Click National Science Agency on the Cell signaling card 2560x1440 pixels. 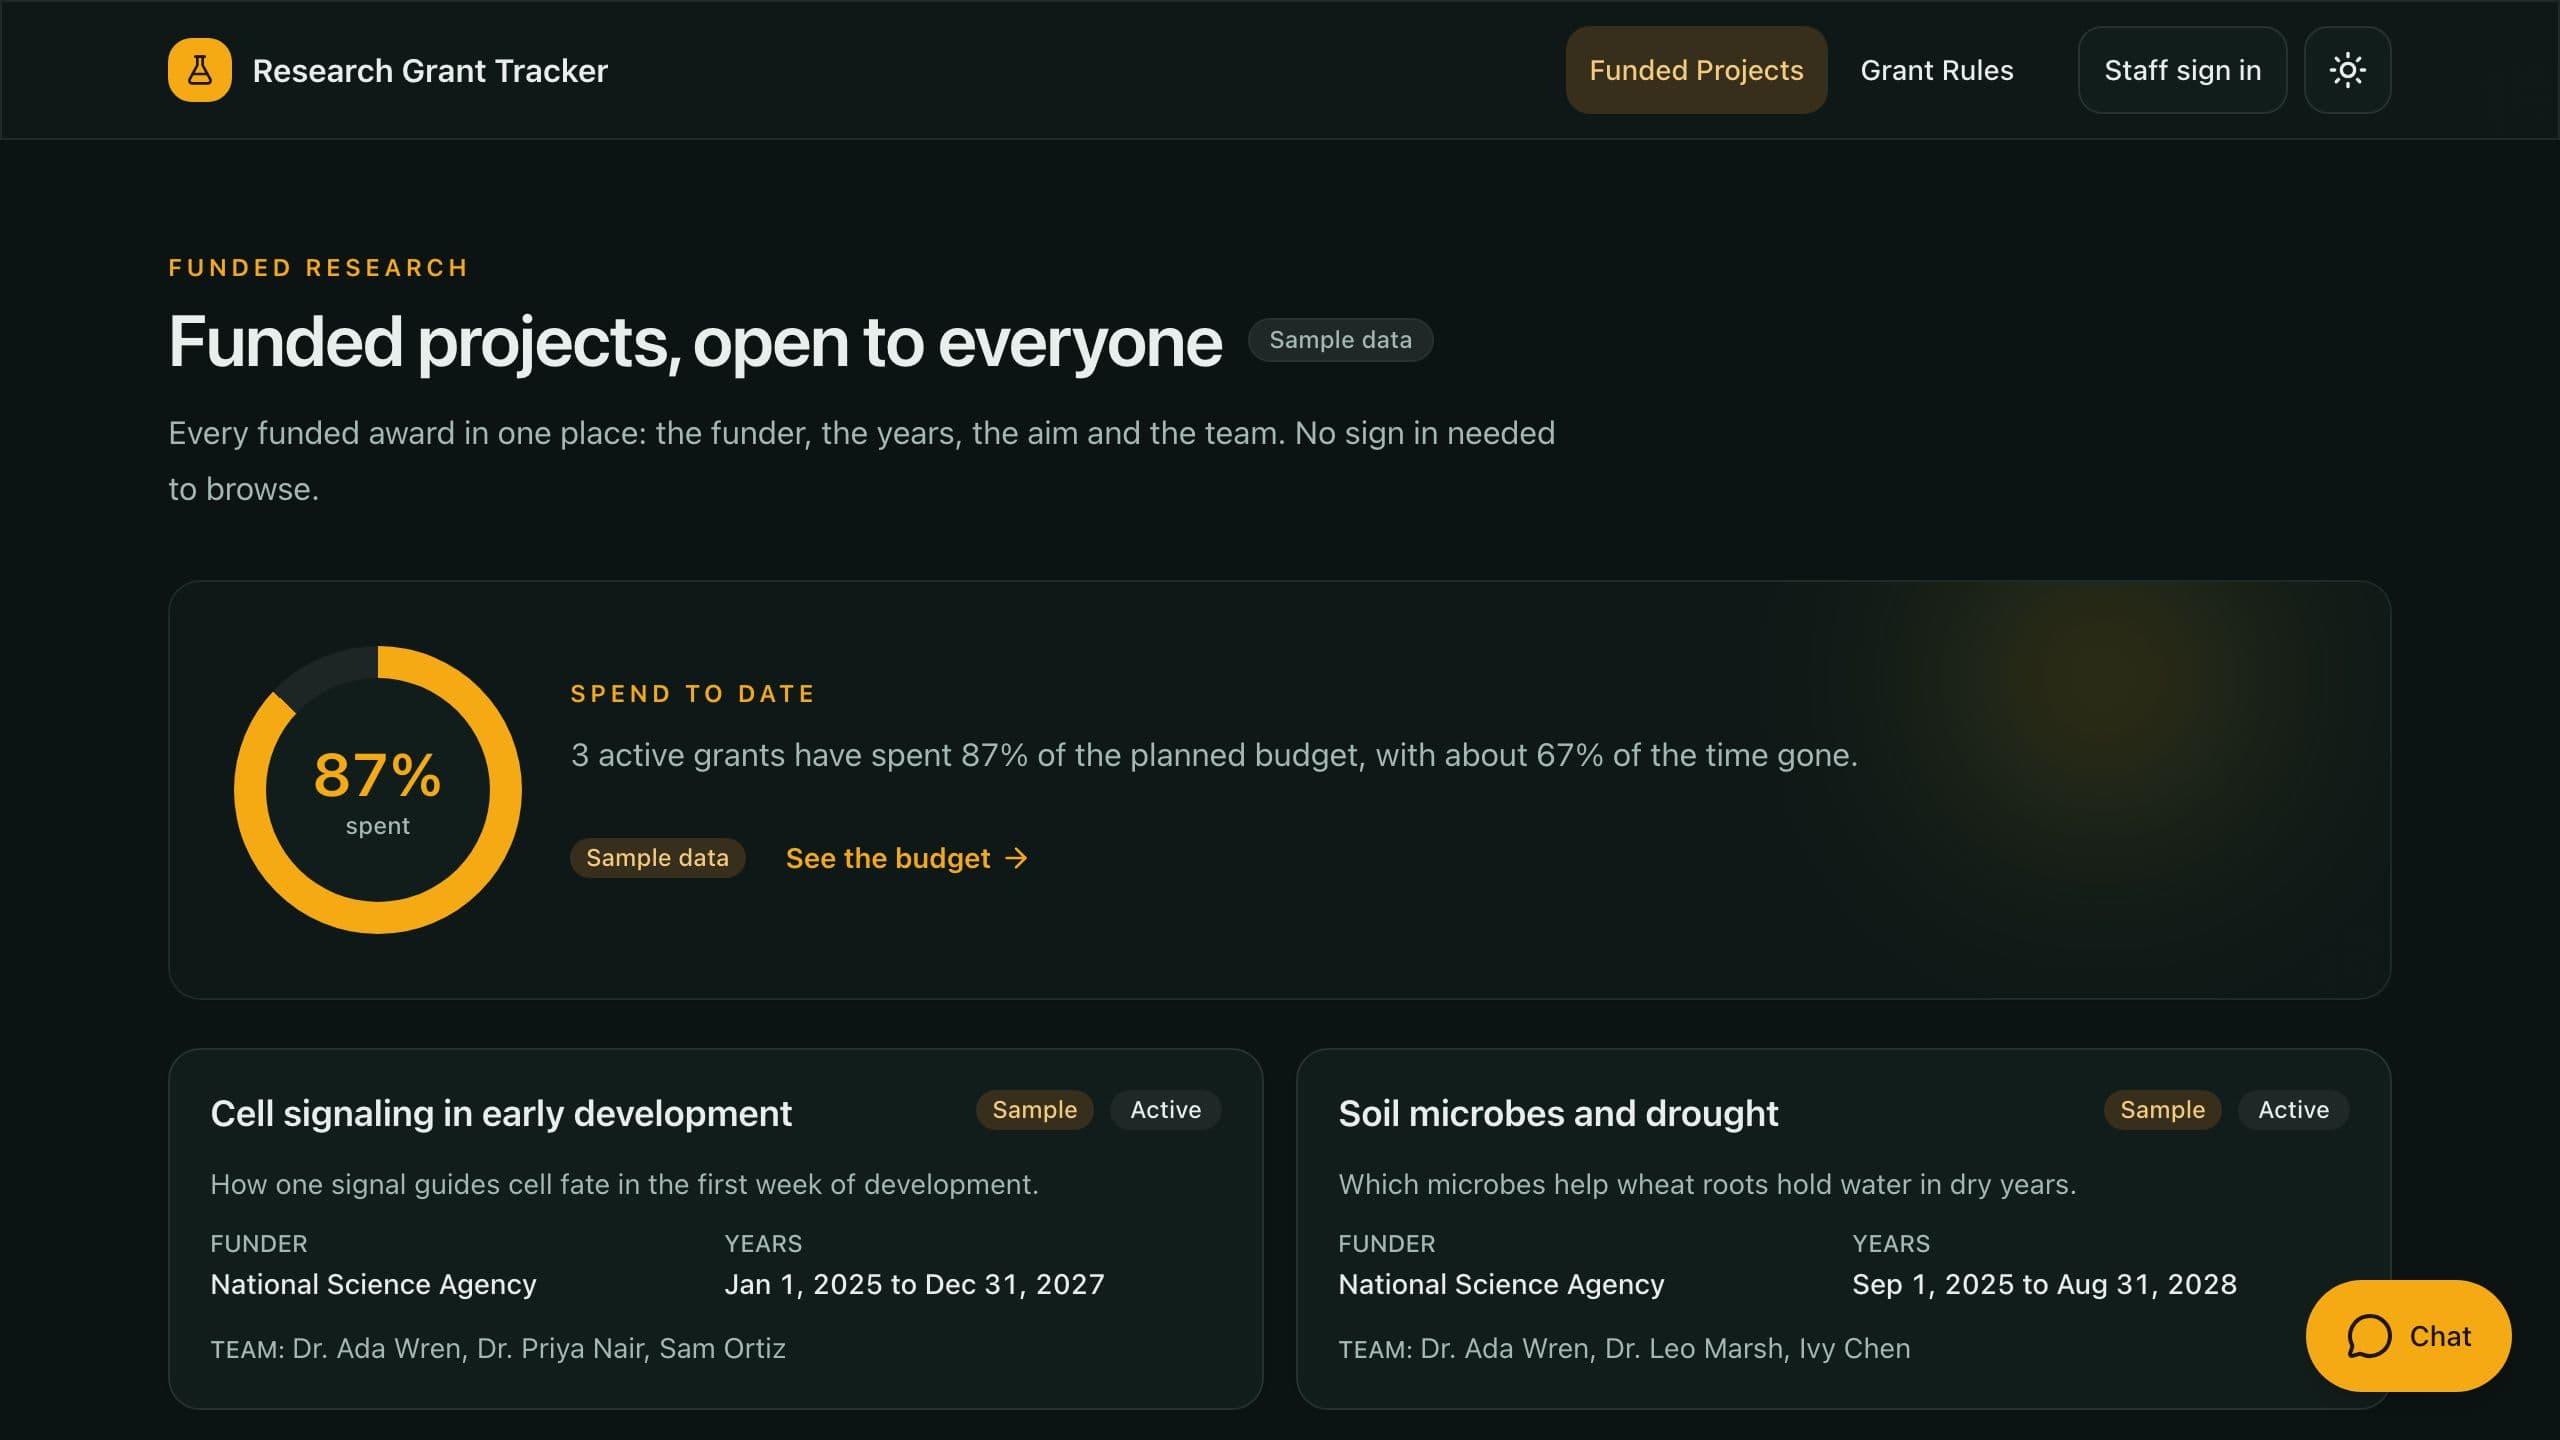(373, 1284)
